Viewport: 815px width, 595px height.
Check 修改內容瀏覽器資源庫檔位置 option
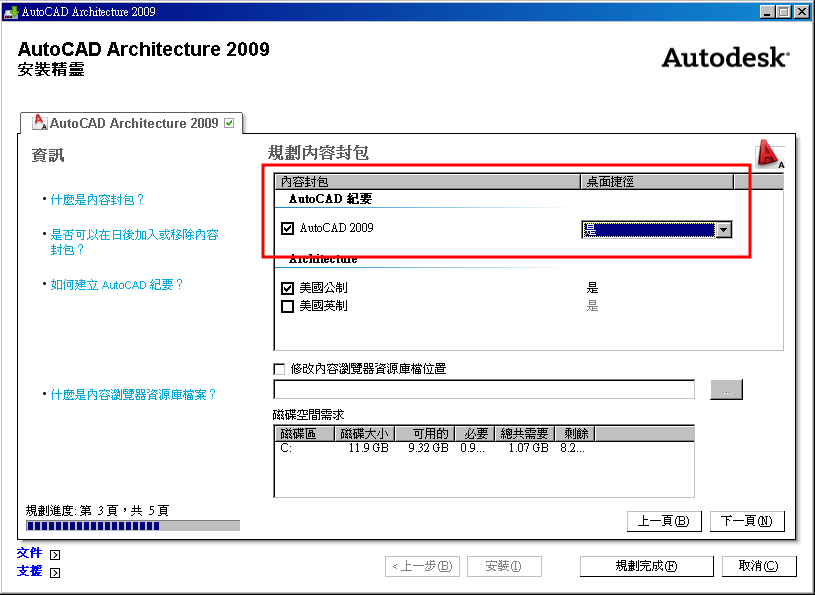tap(279, 369)
